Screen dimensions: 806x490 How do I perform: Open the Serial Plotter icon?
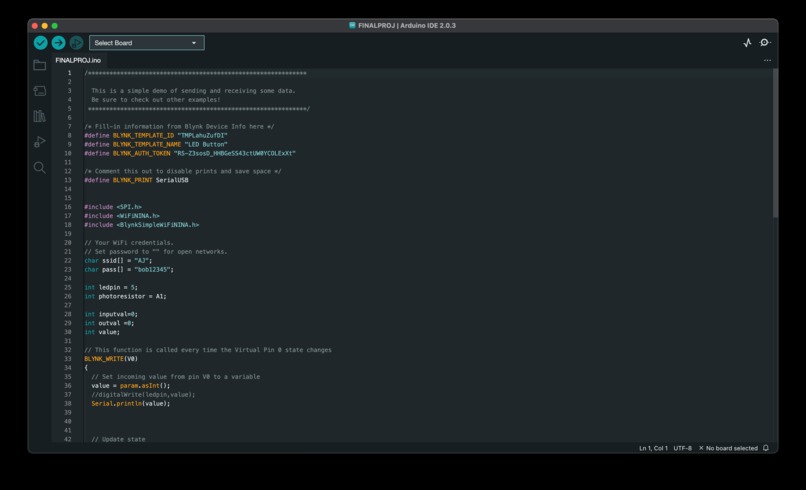click(x=747, y=43)
